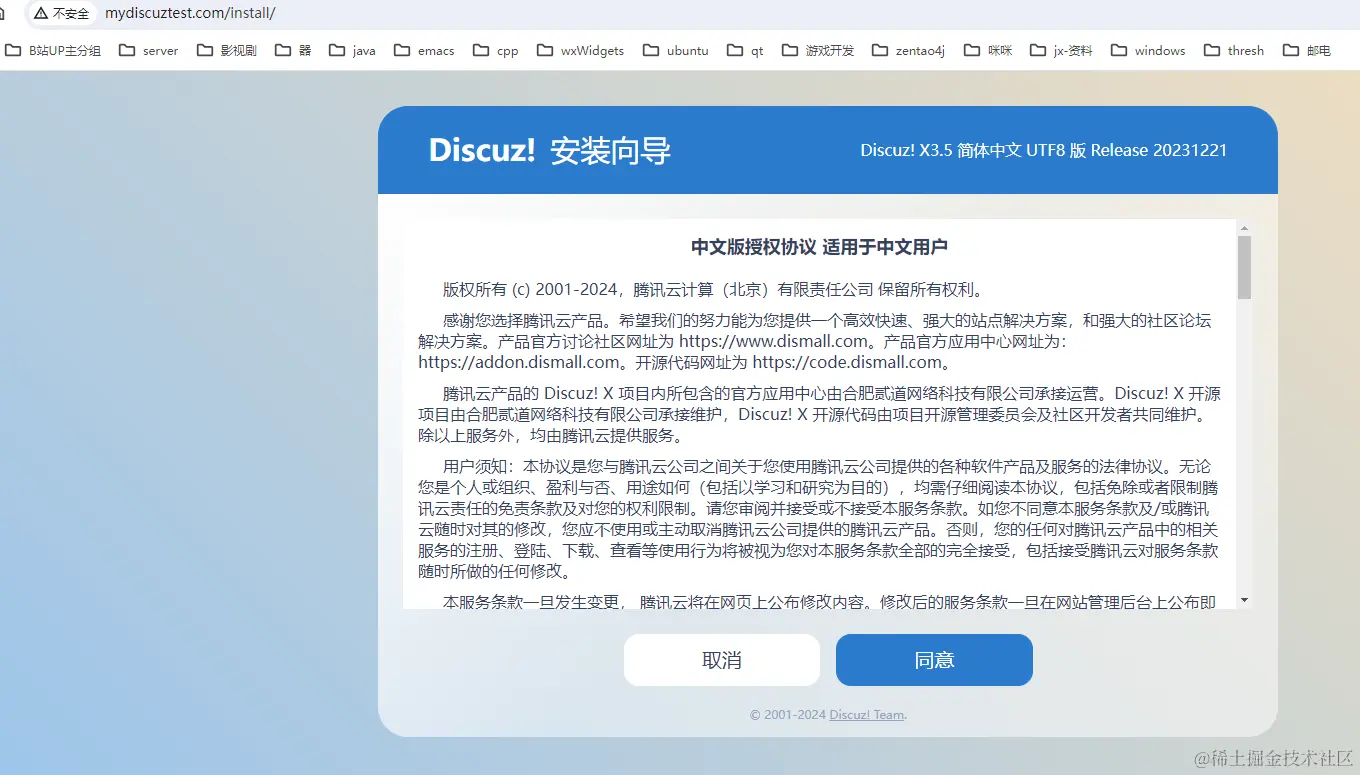Open the java bookmark folder
The height and width of the screenshot is (775, 1360).
point(352,50)
